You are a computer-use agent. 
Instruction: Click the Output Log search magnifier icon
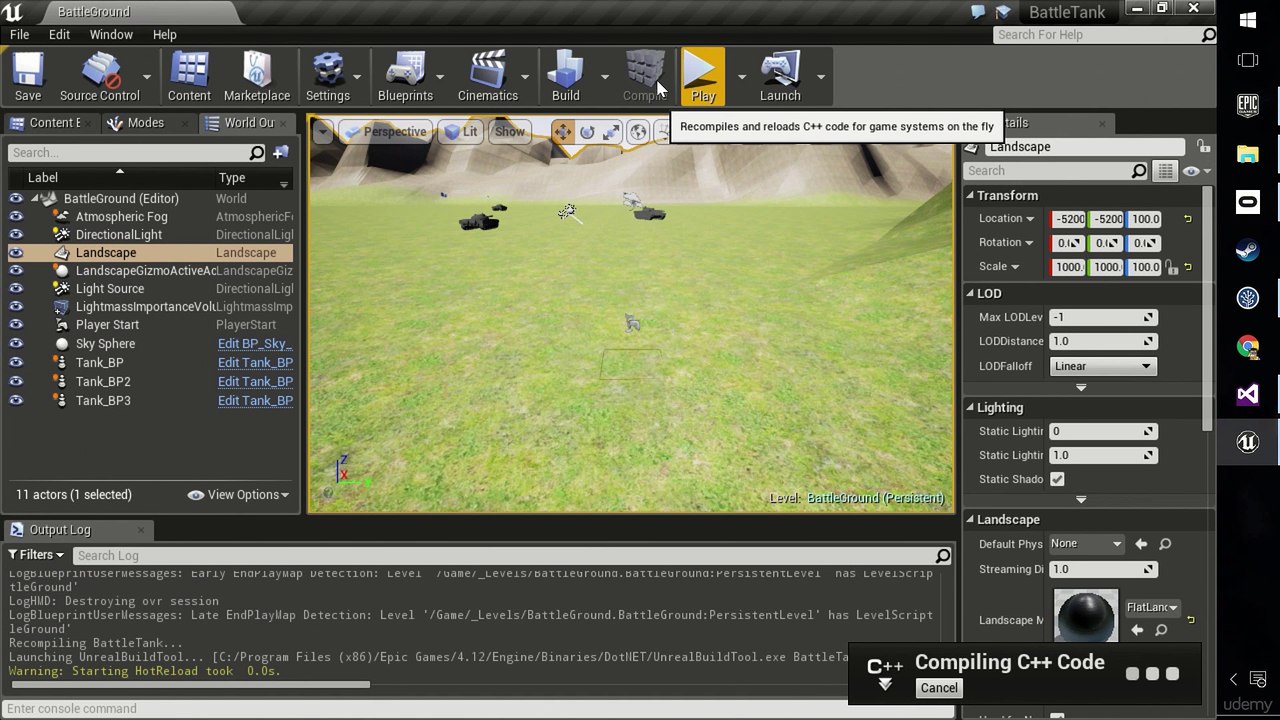pyautogui.click(x=943, y=556)
